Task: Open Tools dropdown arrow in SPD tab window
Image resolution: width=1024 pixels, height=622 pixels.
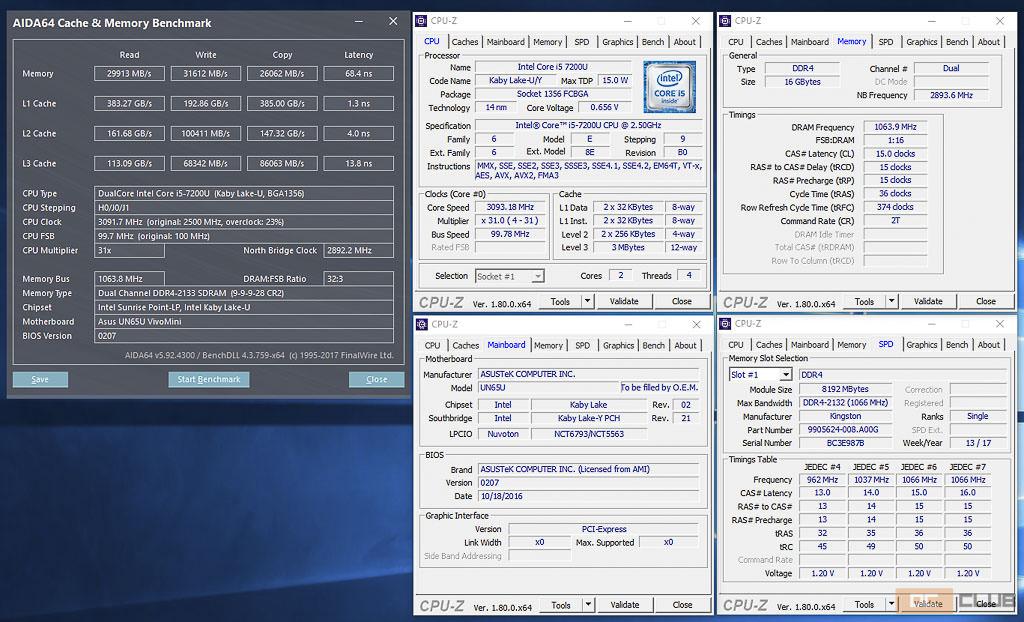Action: tap(891, 605)
